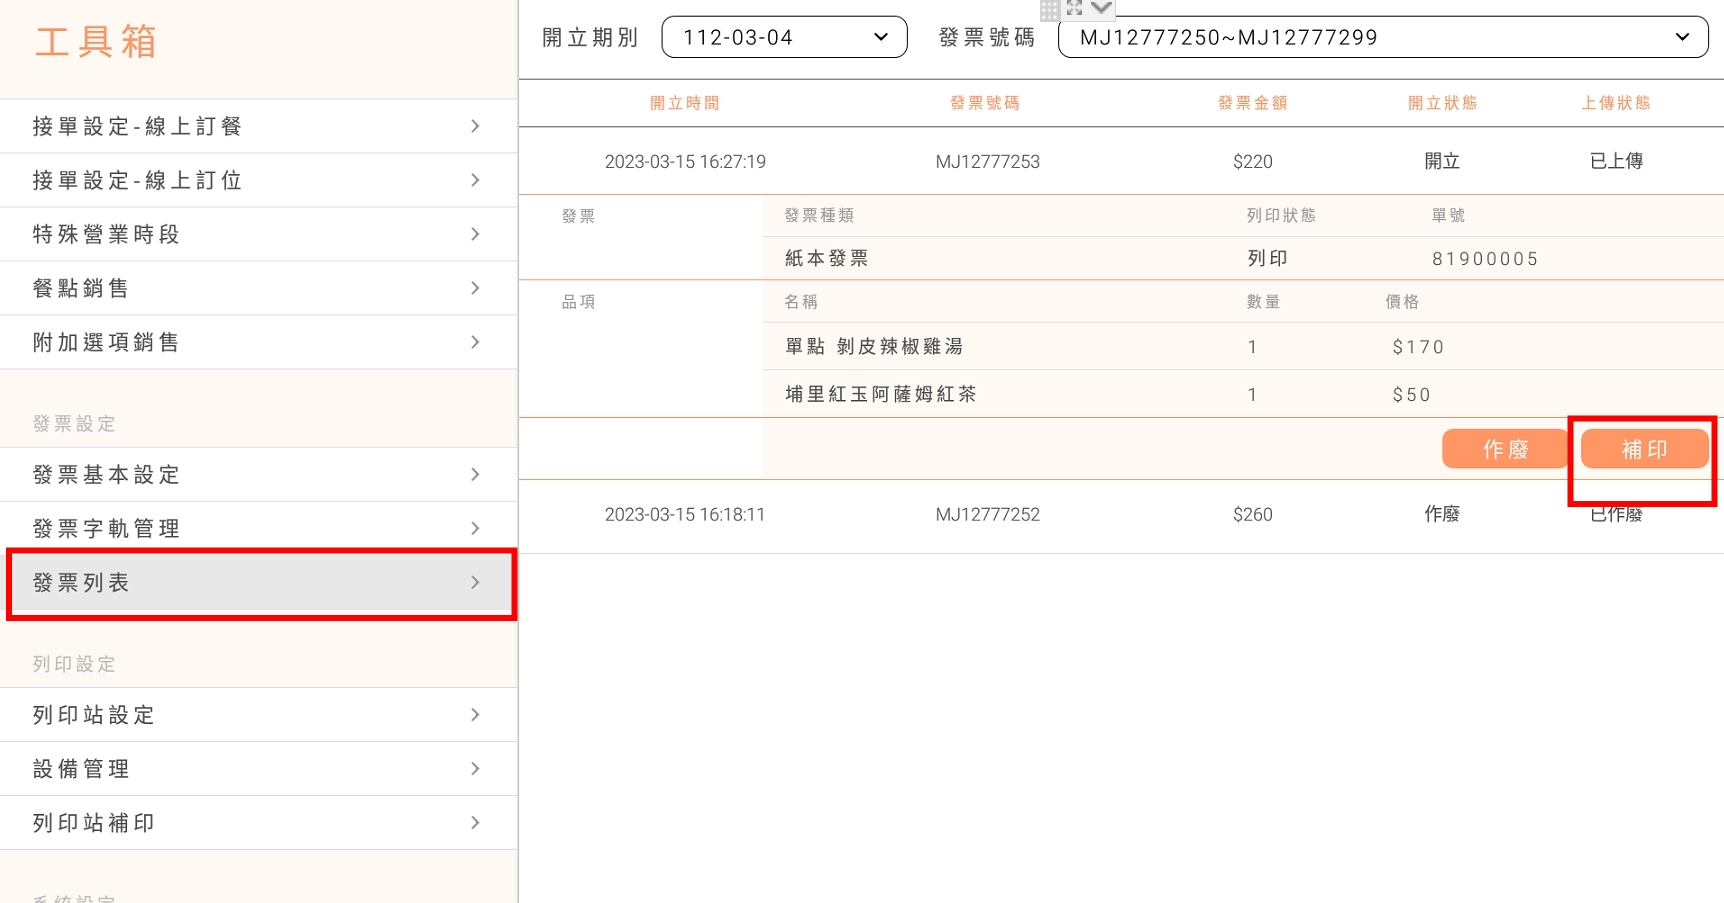Click the arrow beside 接單設定-線上訂餐
Screen dimensions: 1724x903
coord(475,126)
